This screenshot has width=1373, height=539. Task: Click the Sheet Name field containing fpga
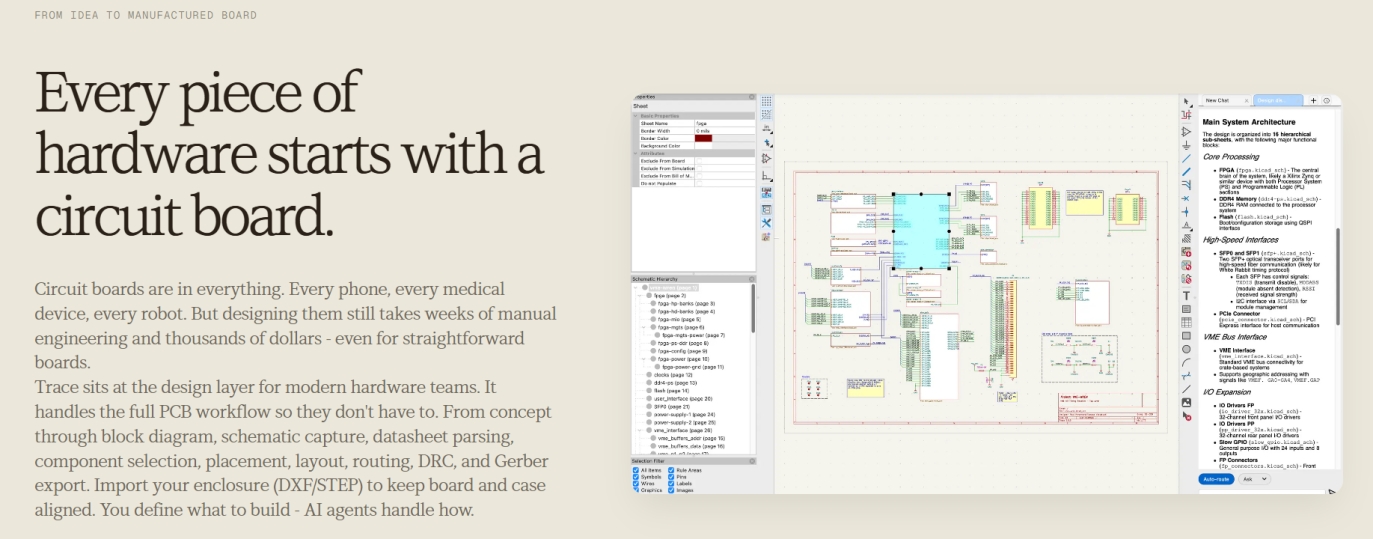pos(725,123)
